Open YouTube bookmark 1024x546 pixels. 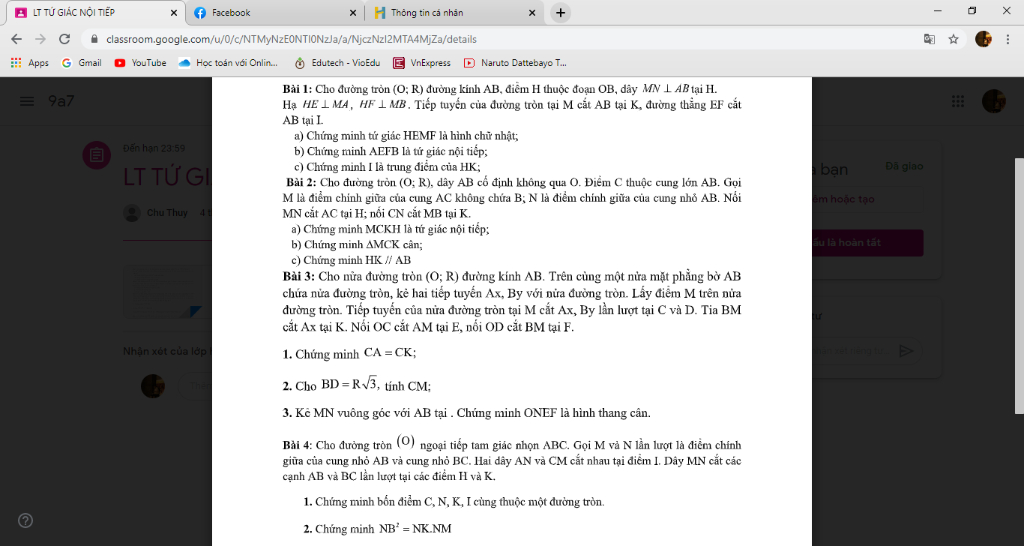pyautogui.click(x=140, y=63)
